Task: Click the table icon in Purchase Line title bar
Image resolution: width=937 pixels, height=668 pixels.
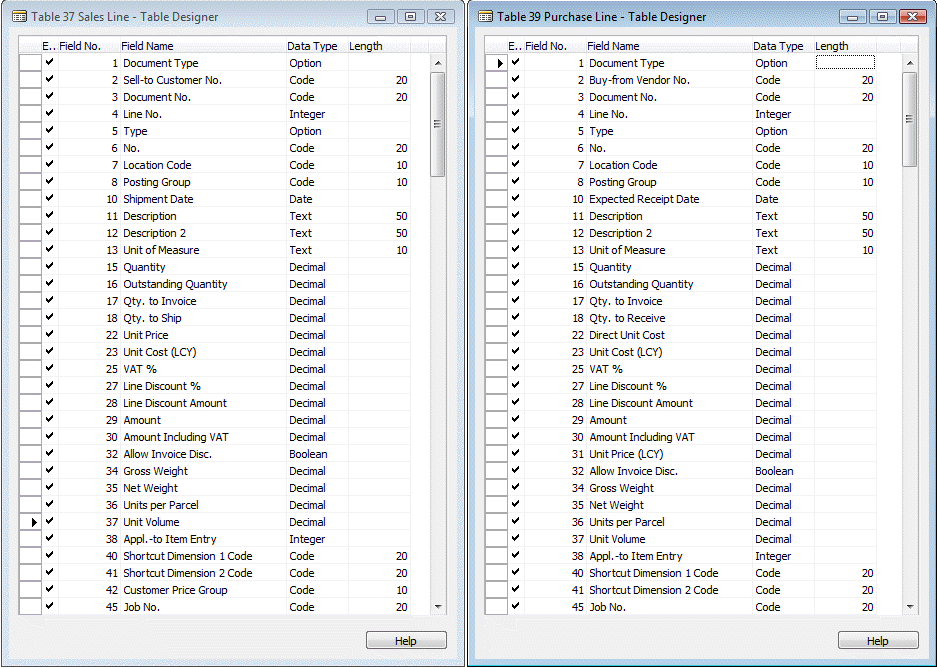Action: click(x=485, y=17)
